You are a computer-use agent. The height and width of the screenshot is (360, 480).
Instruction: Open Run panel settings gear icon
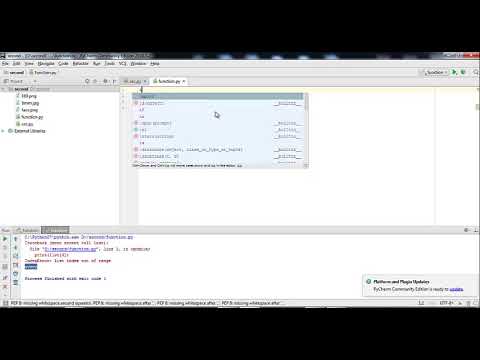[x=466, y=230]
